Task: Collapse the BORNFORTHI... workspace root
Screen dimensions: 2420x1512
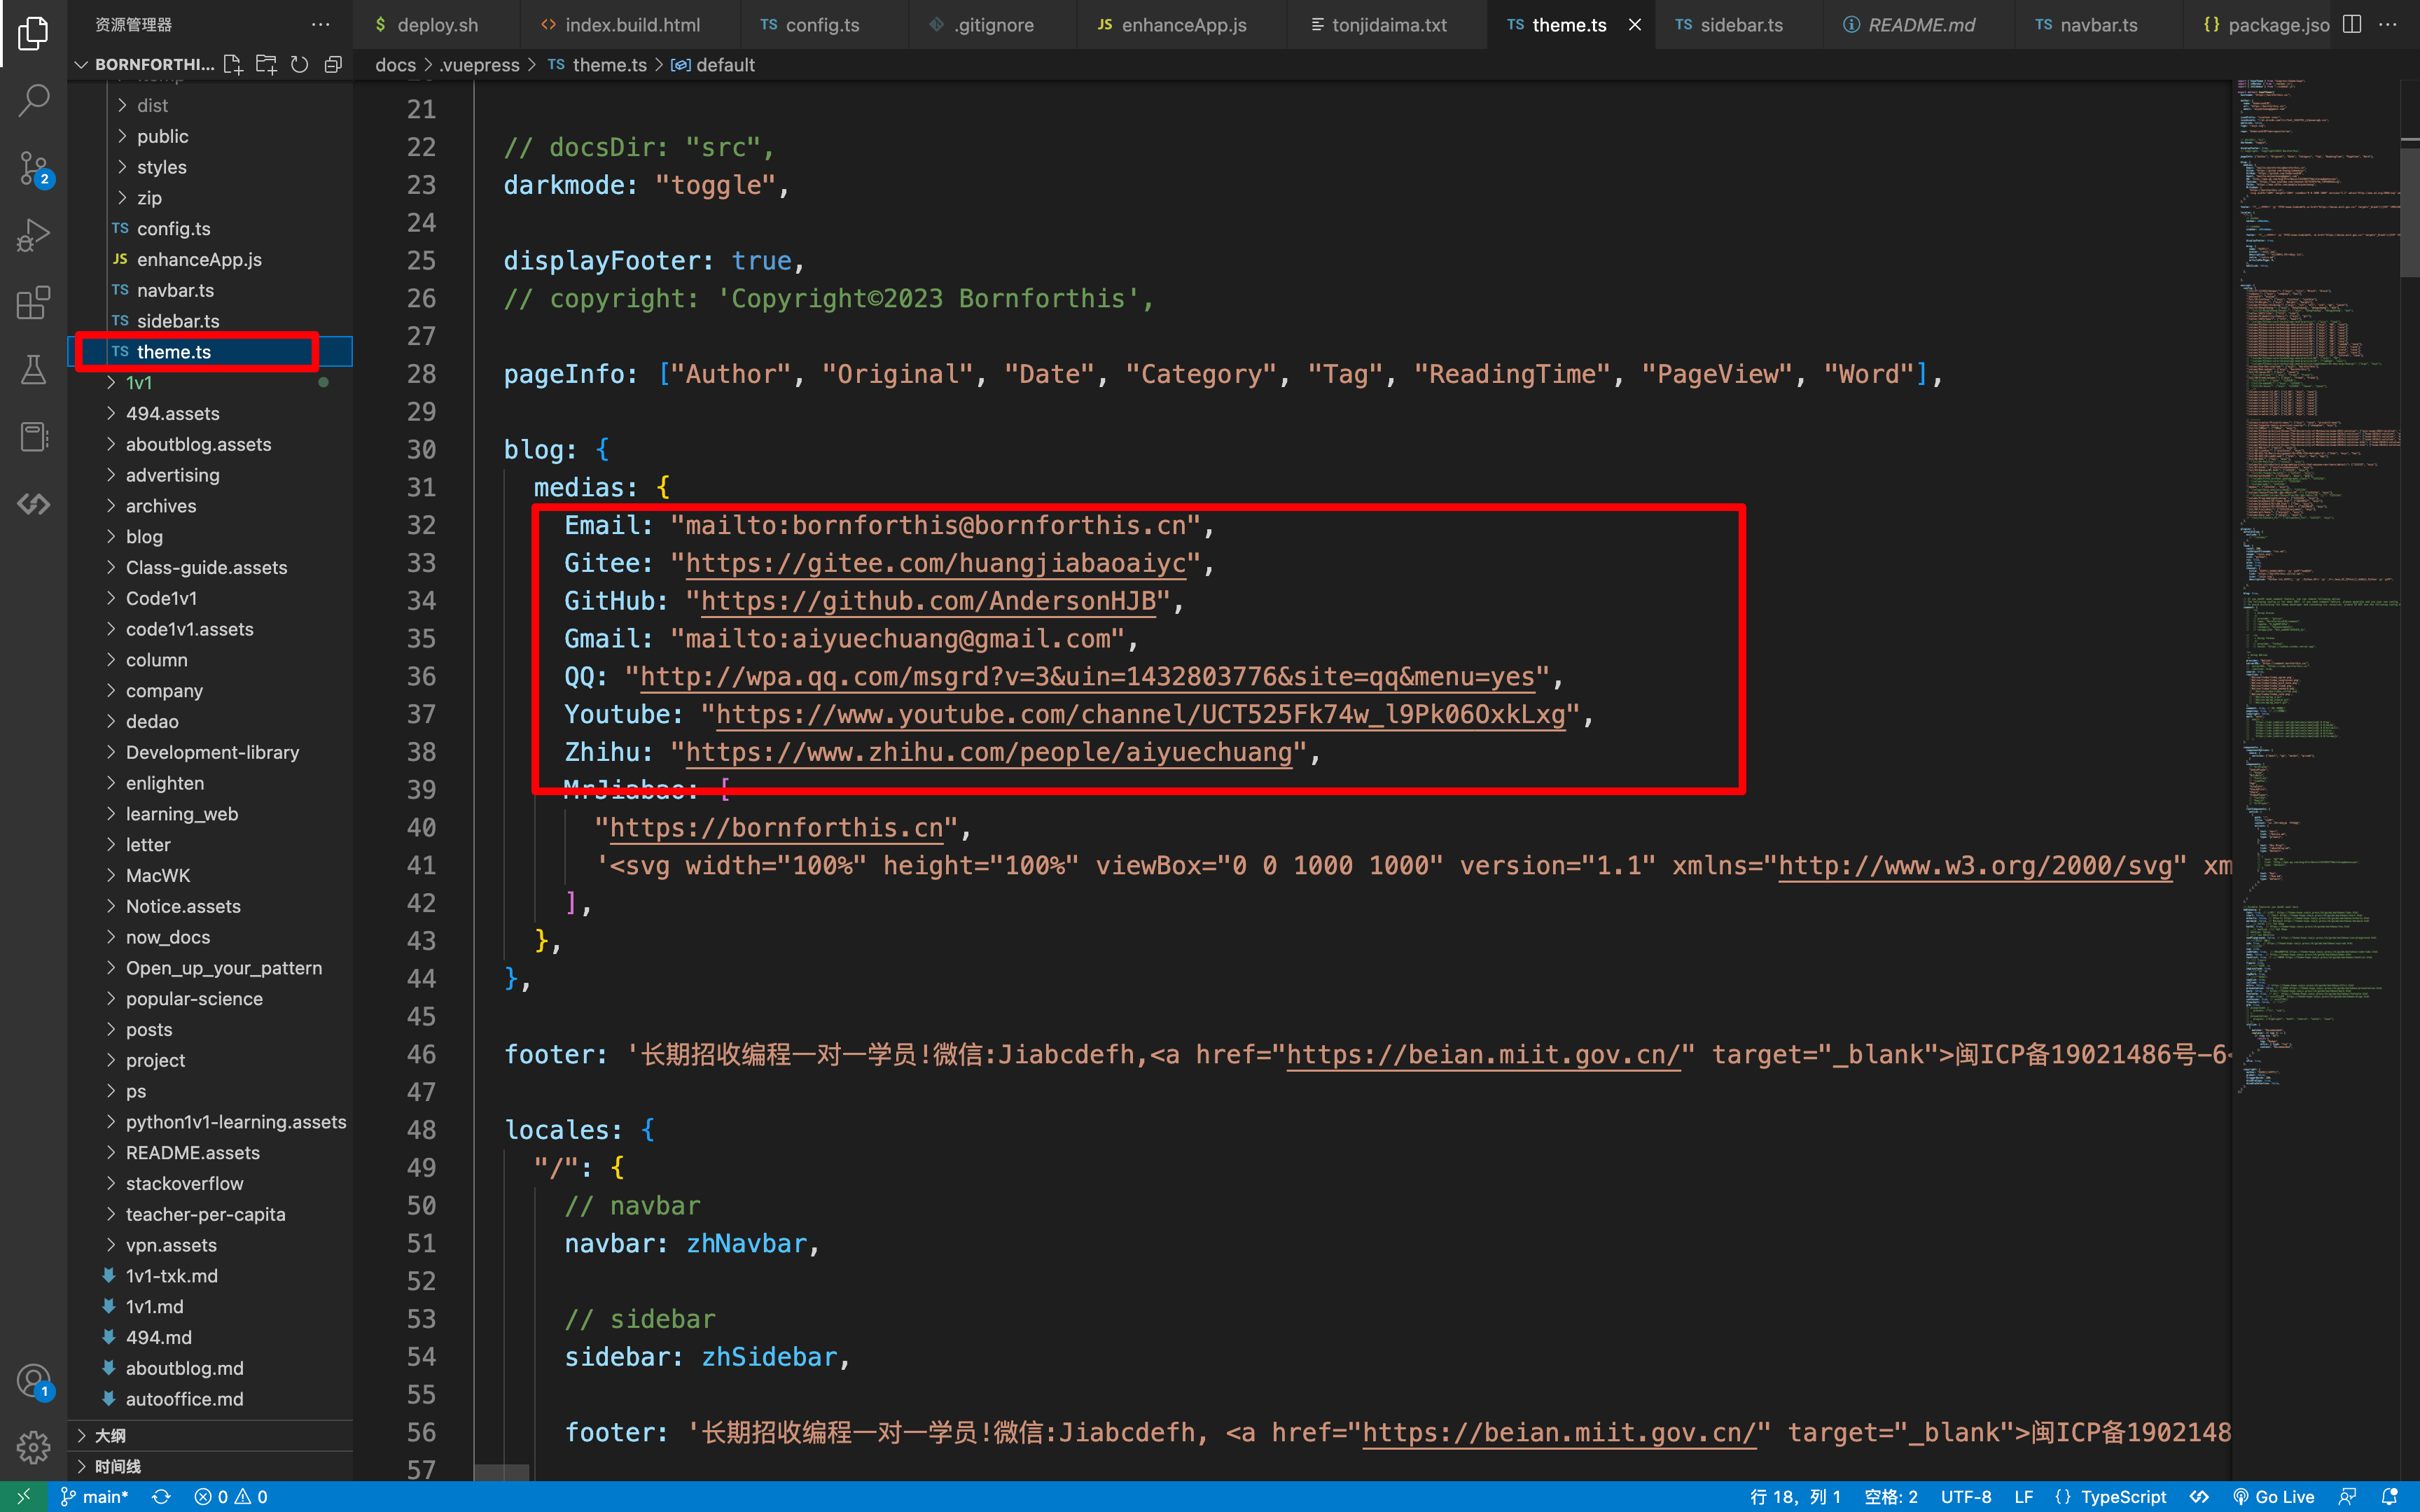Action: pos(145,64)
